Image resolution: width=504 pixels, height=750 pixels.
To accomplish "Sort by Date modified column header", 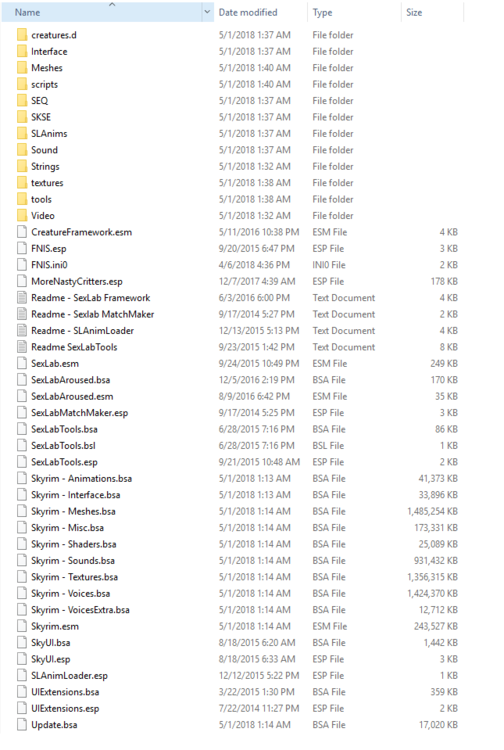I will pos(261,12).
